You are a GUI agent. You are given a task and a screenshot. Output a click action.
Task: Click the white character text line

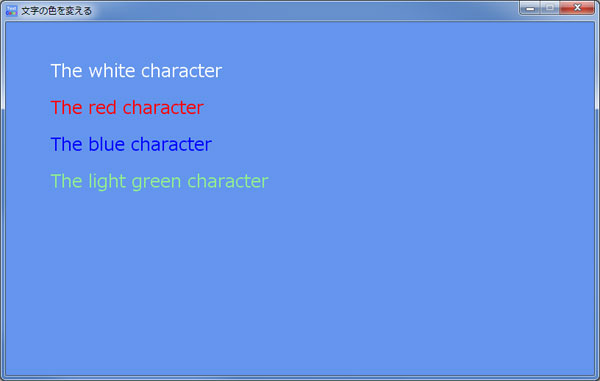(136, 71)
